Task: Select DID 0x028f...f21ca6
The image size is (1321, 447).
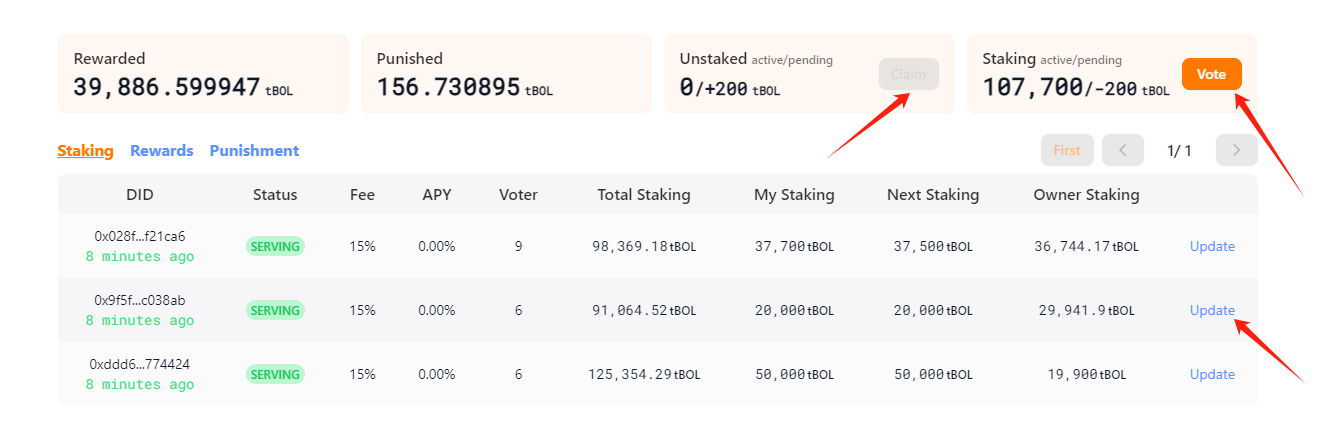Action: click(140, 237)
